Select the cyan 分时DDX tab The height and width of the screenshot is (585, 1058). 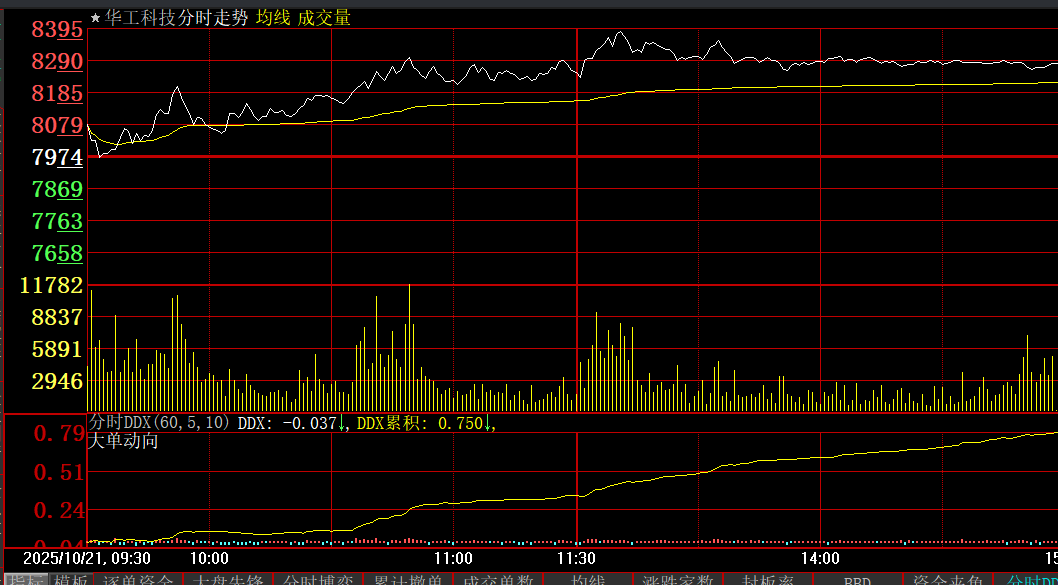point(1026,580)
